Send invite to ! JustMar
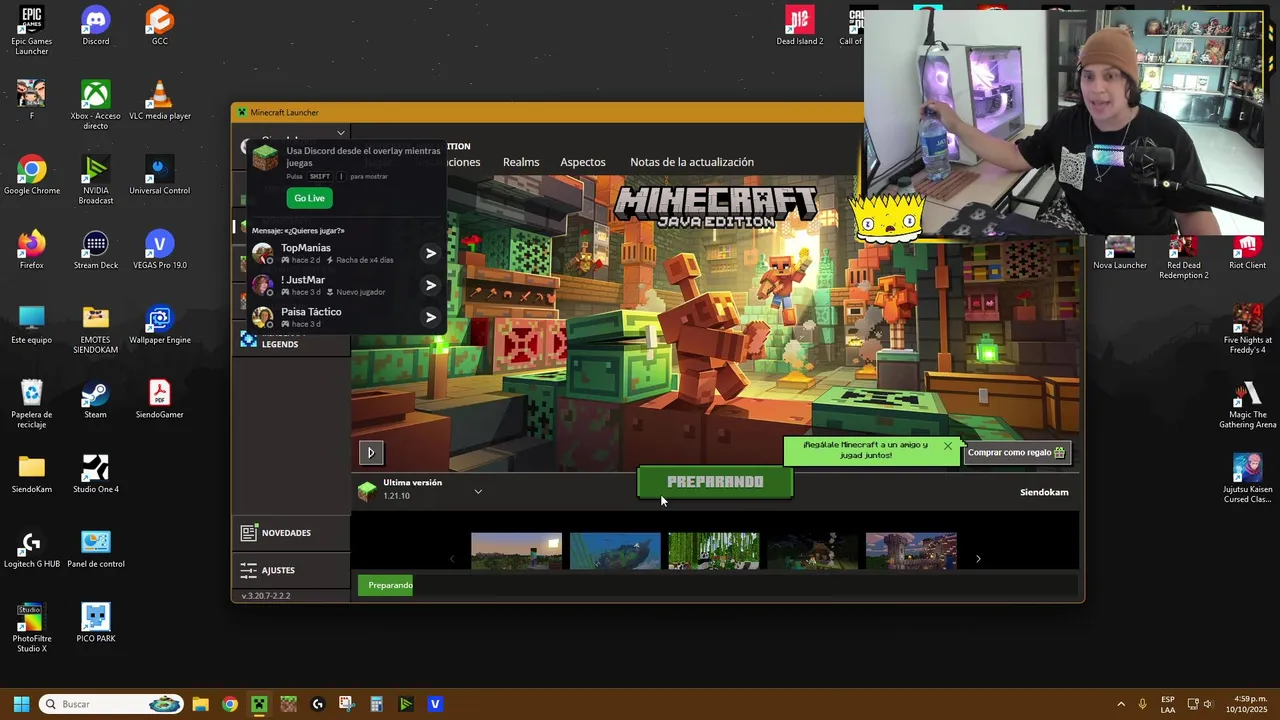Viewport: 1280px width, 720px height. (x=431, y=285)
